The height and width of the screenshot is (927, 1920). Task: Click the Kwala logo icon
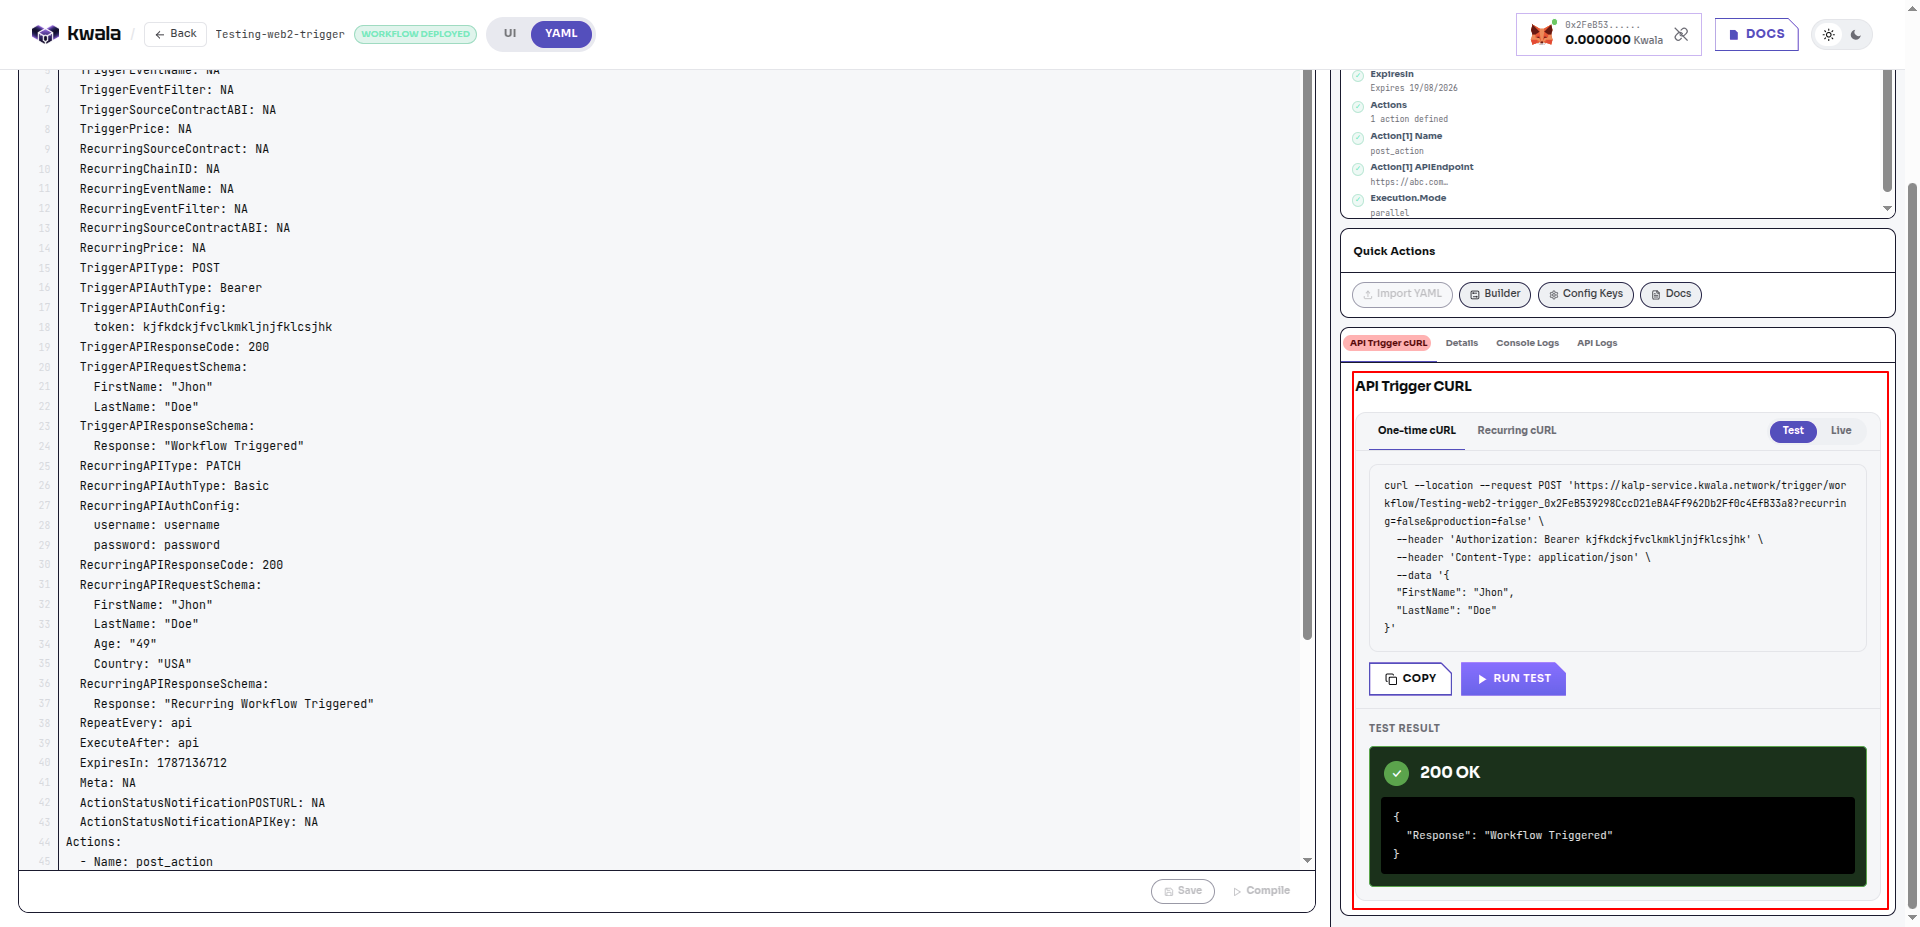[x=45, y=34]
